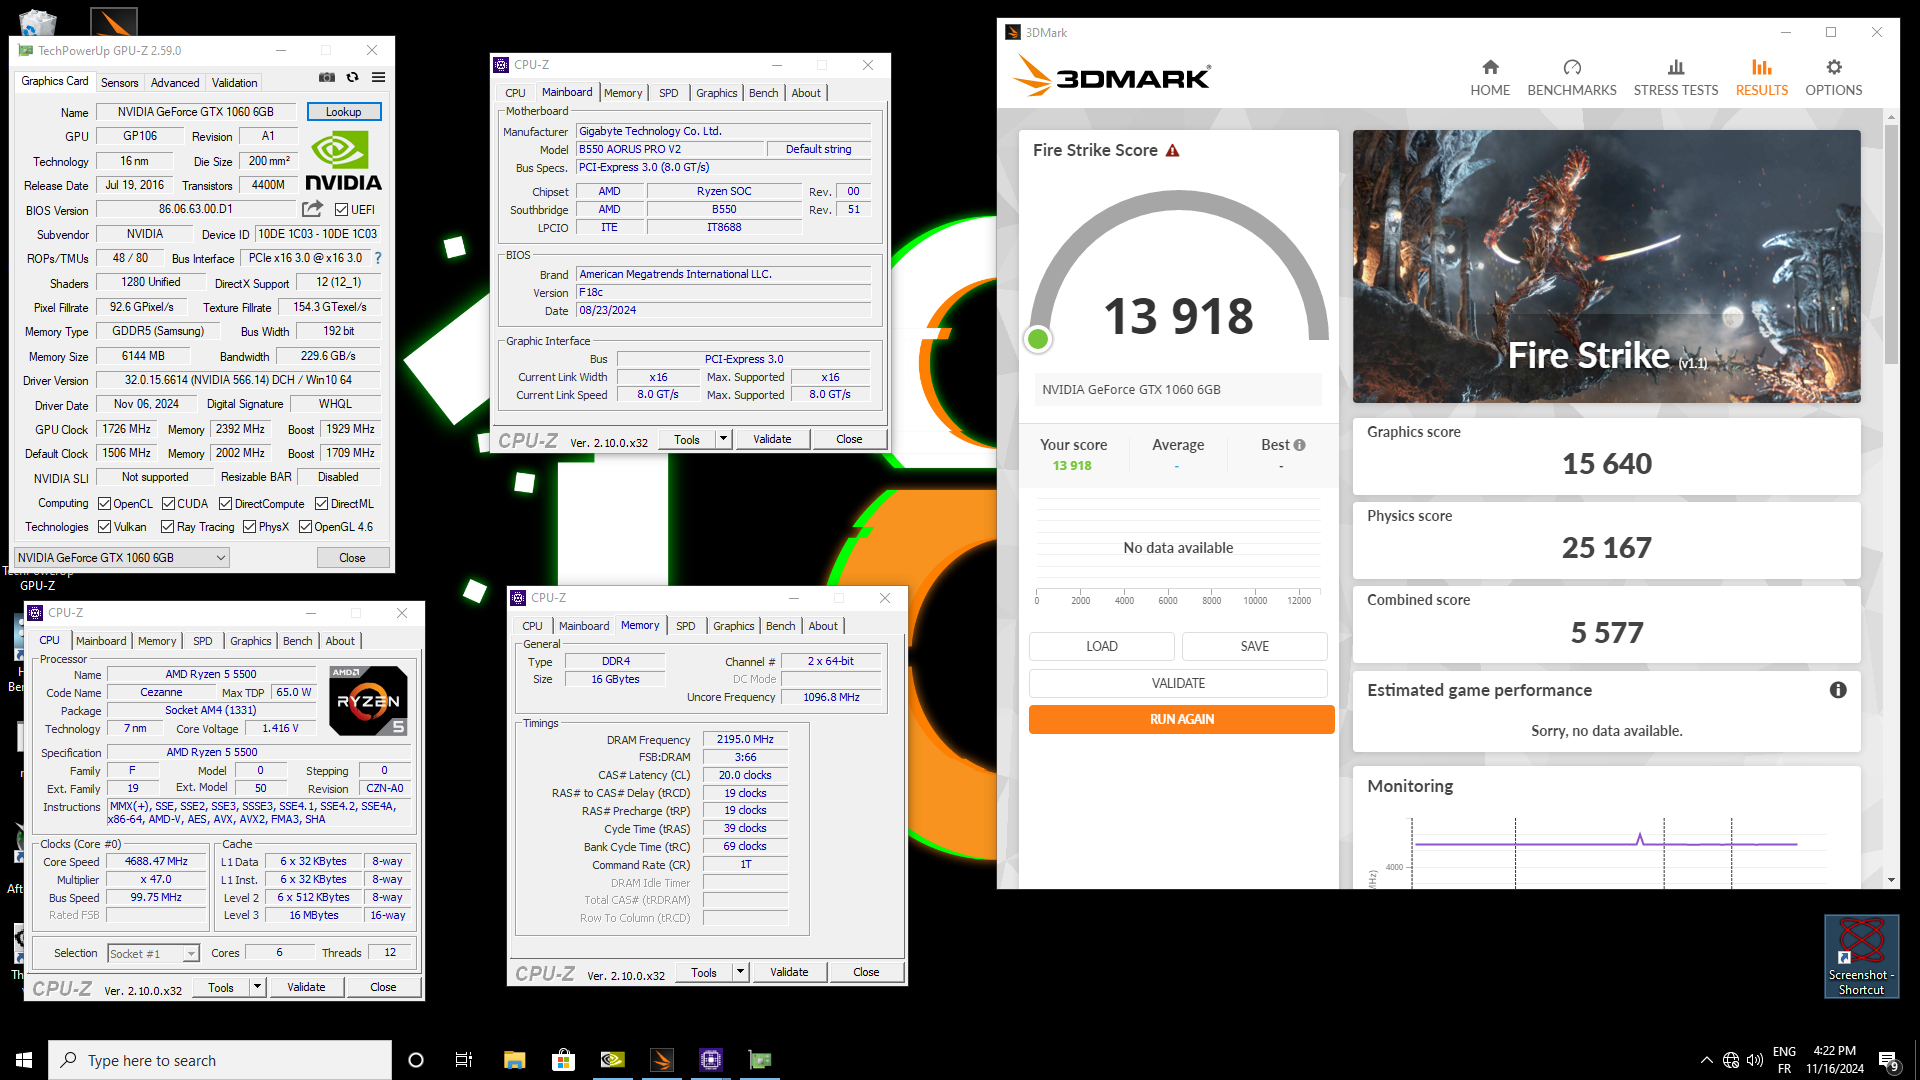The image size is (1920, 1080).
Task: Click the Estimated game performance info icon
Action: (1838, 690)
